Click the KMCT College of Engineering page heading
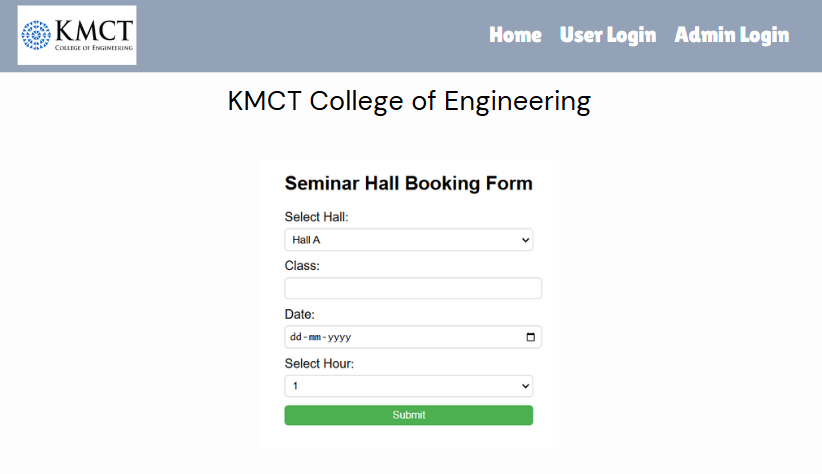The width and height of the screenshot is (822, 474). coord(409,101)
